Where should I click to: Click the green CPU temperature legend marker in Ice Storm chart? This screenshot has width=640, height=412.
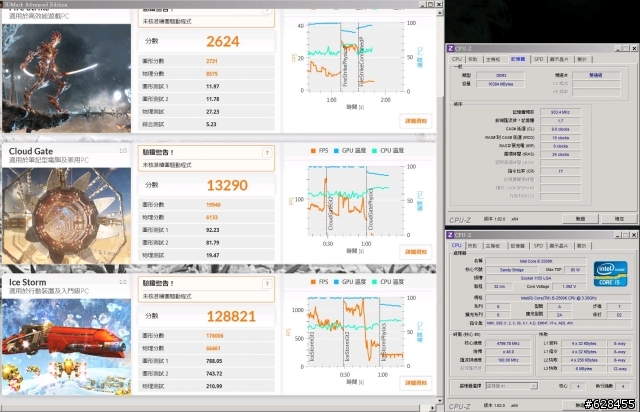375,282
